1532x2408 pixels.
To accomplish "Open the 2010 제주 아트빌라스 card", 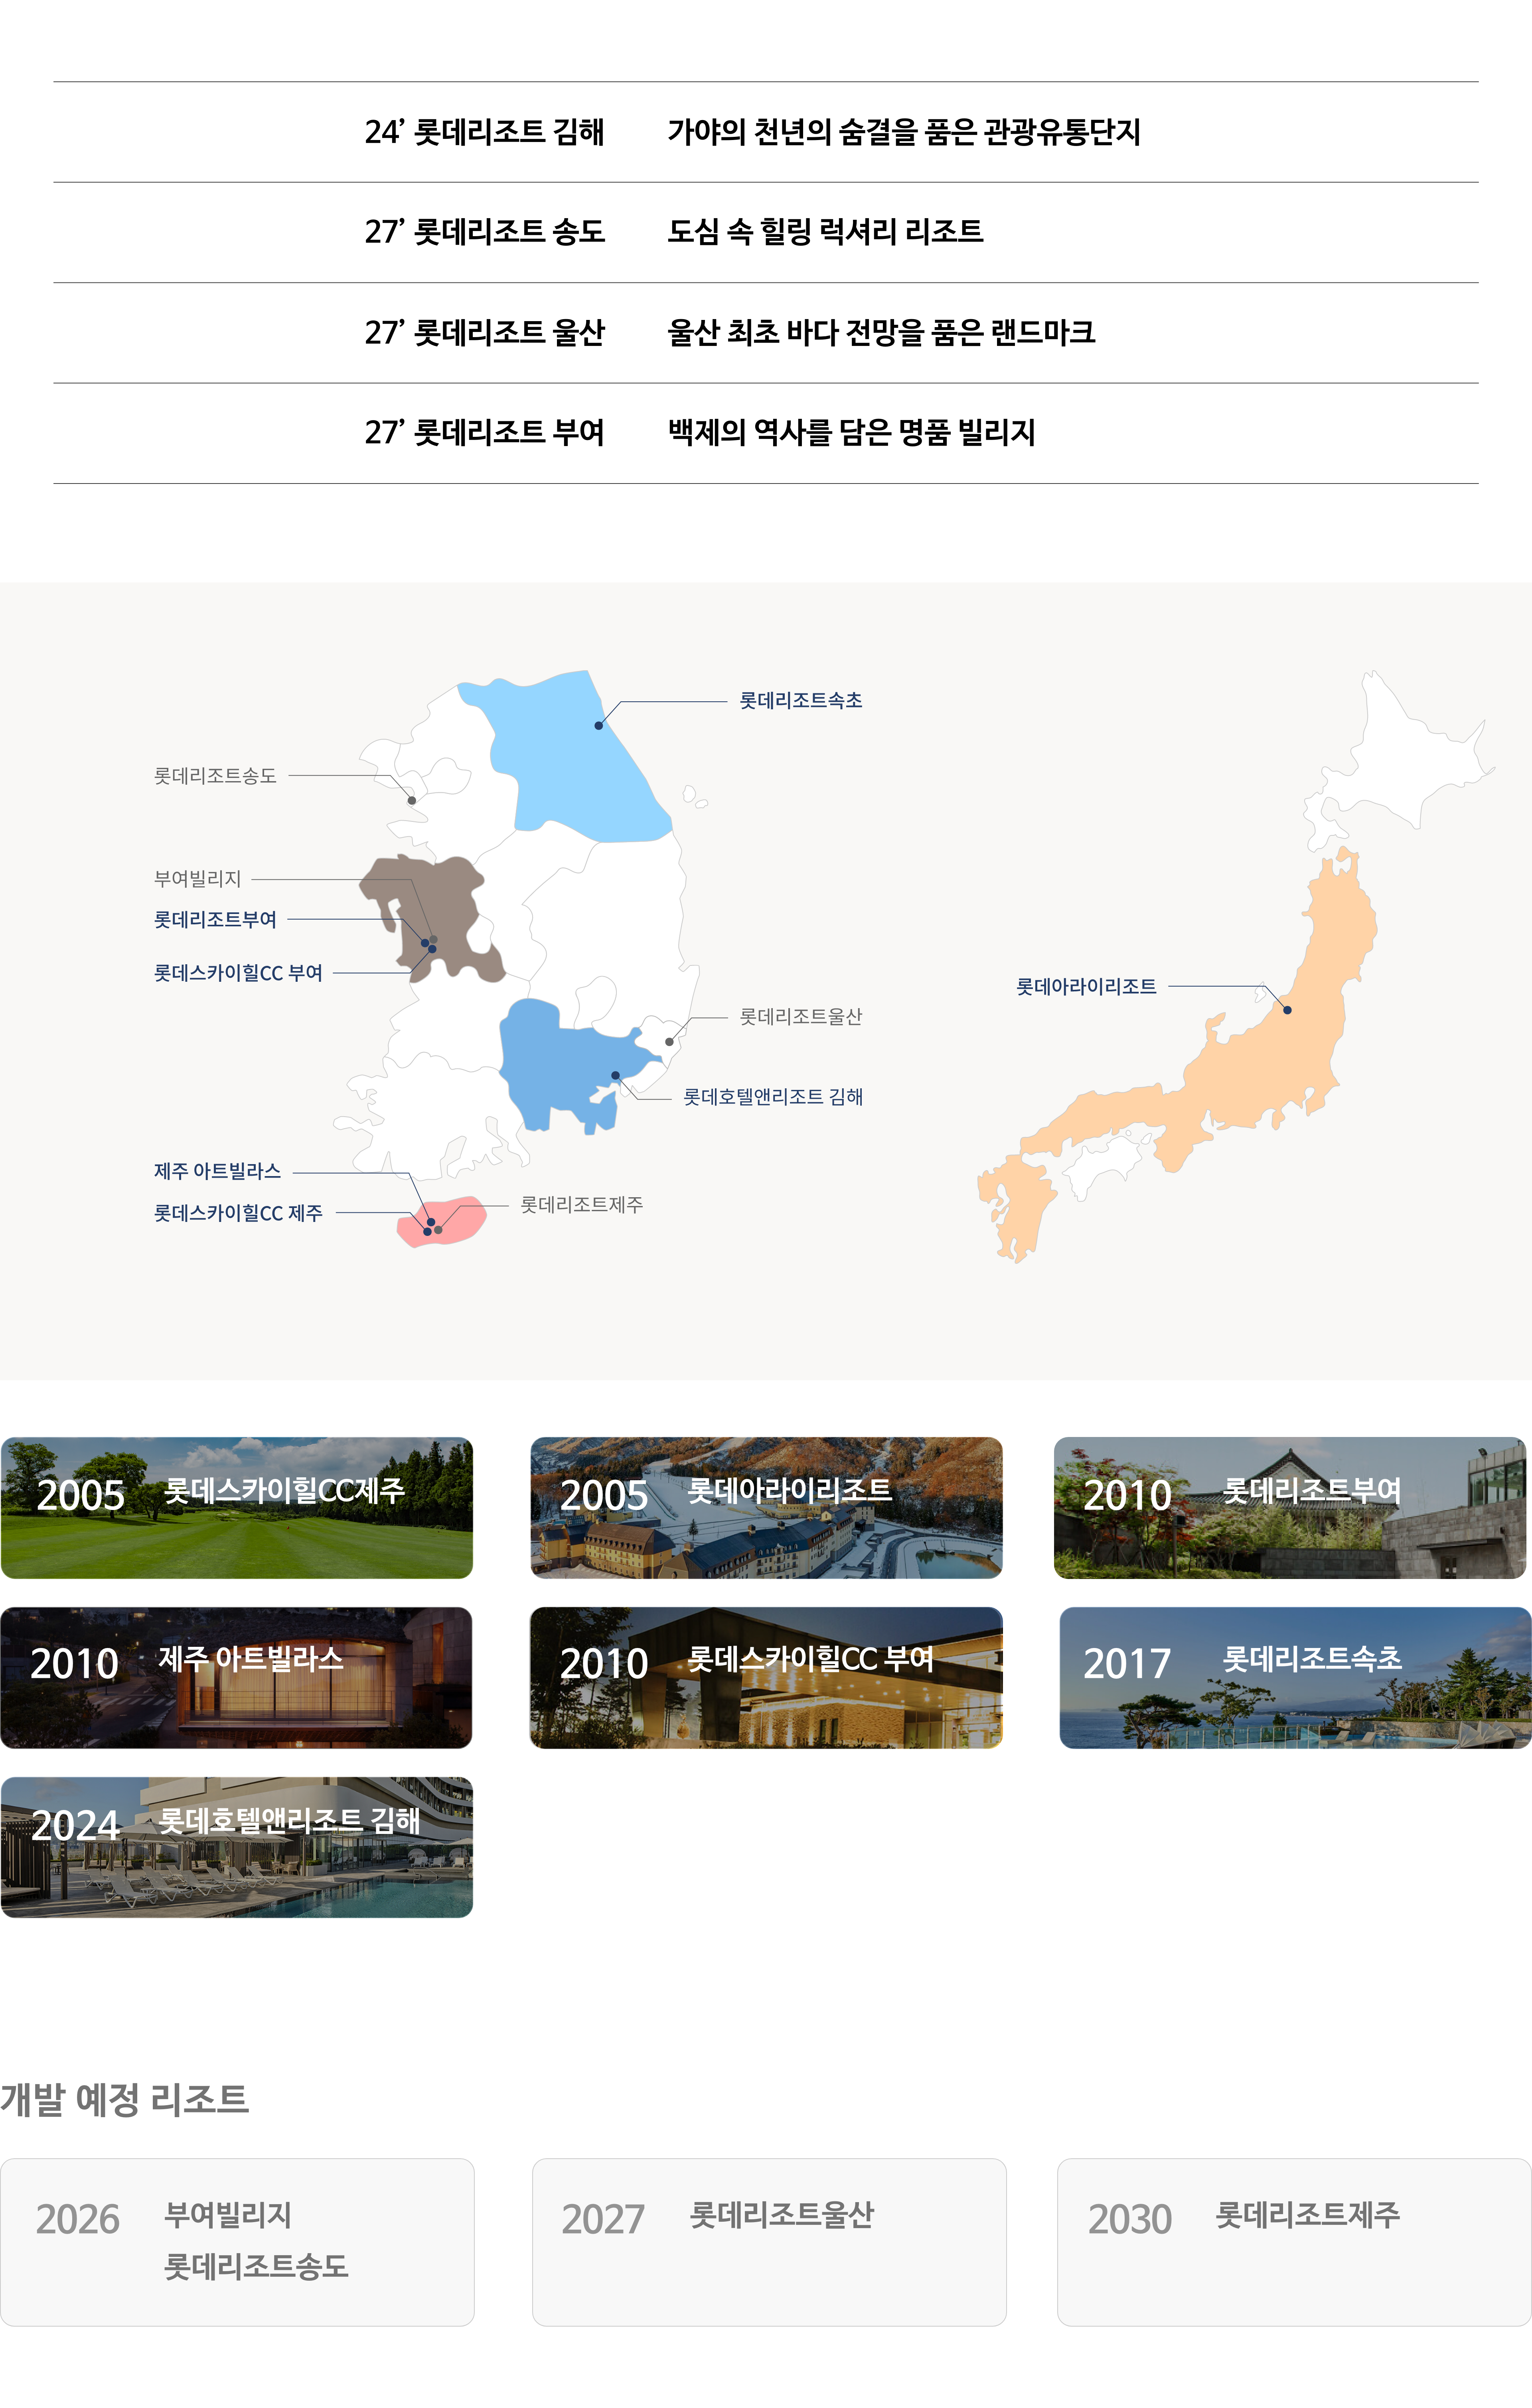I will point(237,1677).
